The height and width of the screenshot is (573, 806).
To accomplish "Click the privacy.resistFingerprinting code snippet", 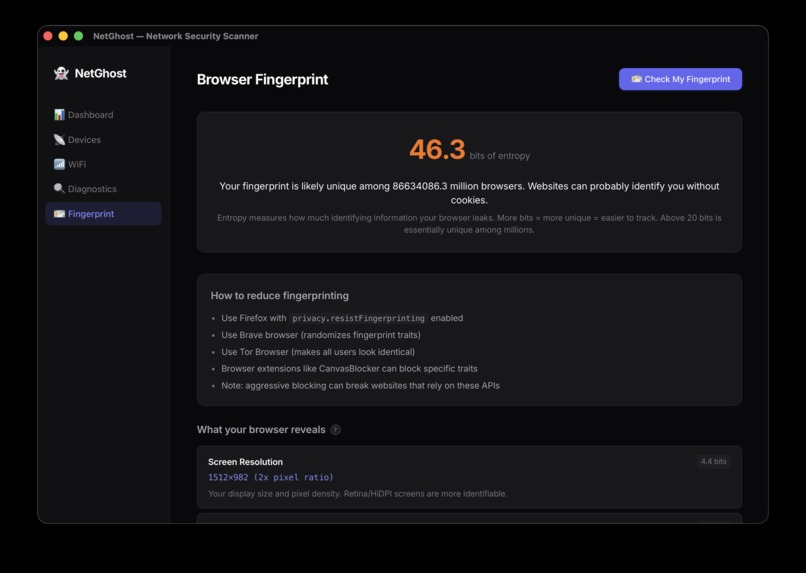I will point(358,319).
